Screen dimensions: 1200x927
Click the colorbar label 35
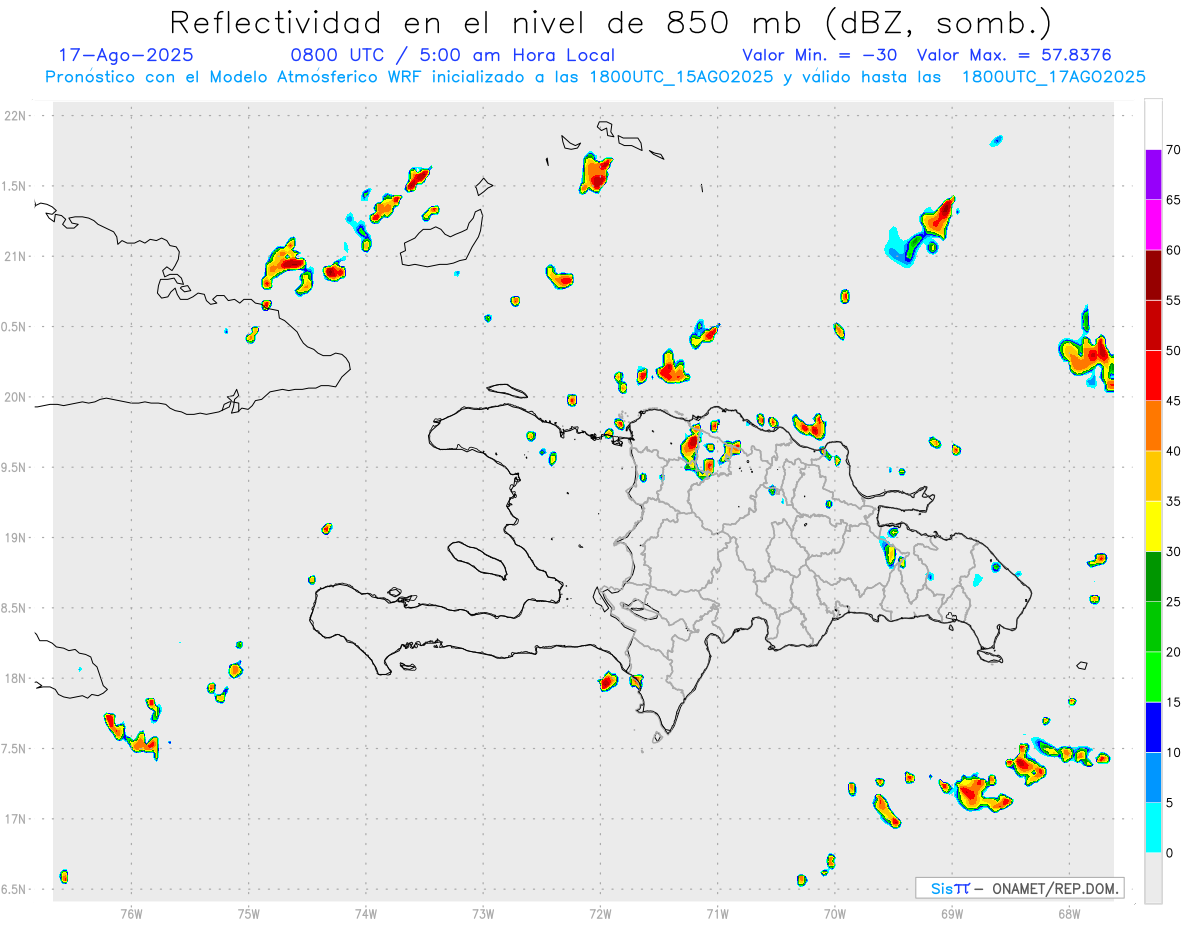1173,501
